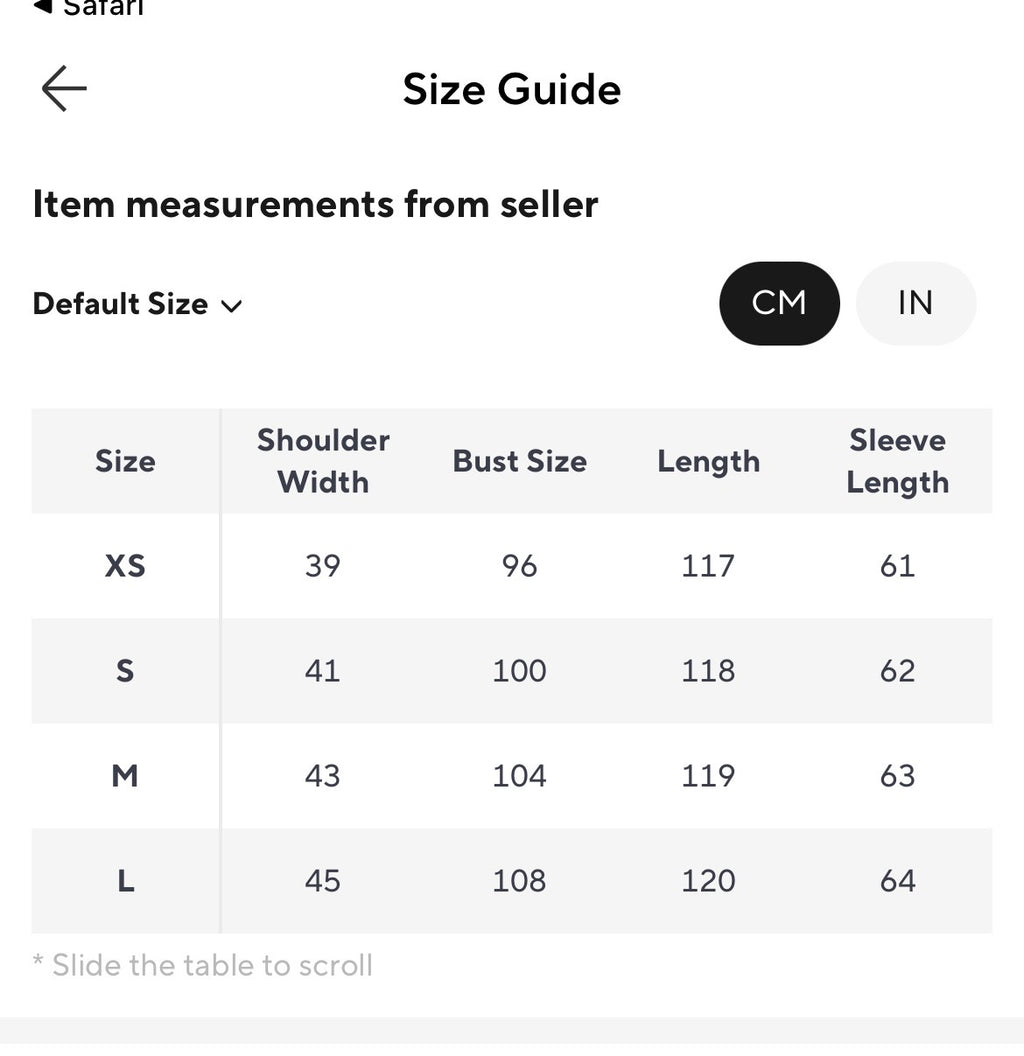Tap the back arrow icon

pyautogui.click(x=64, y=88)
